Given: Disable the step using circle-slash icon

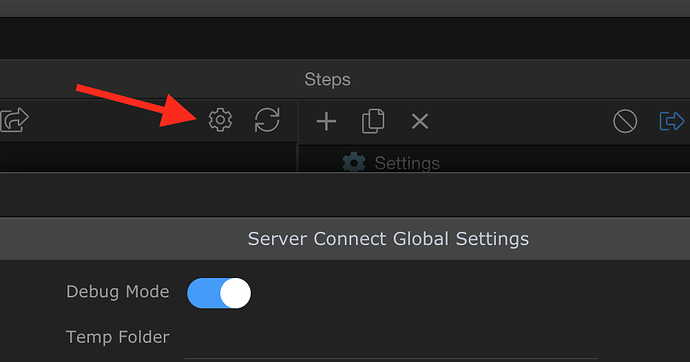Looking at the screenshot, I should [x=625, y=121].
